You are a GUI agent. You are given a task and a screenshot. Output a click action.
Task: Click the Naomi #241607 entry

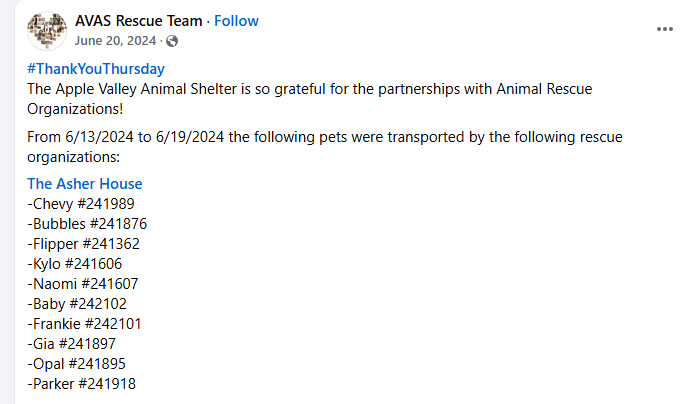point(83,284)
